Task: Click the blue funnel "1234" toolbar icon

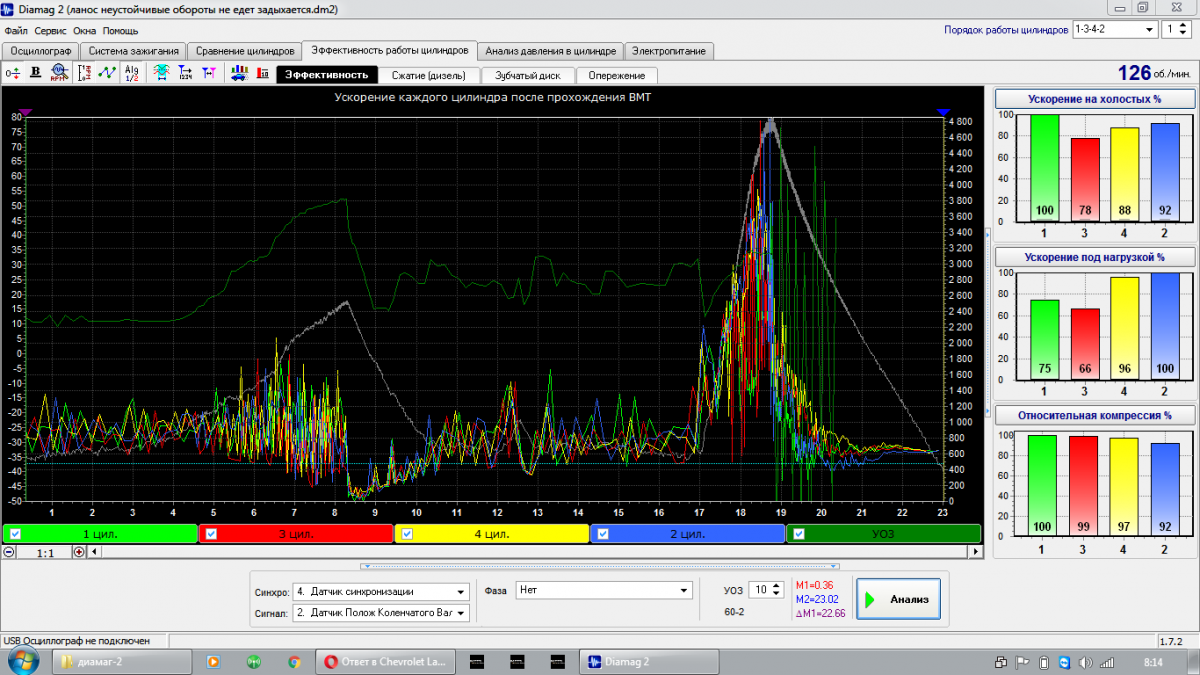Action: [x=185, y=72]
